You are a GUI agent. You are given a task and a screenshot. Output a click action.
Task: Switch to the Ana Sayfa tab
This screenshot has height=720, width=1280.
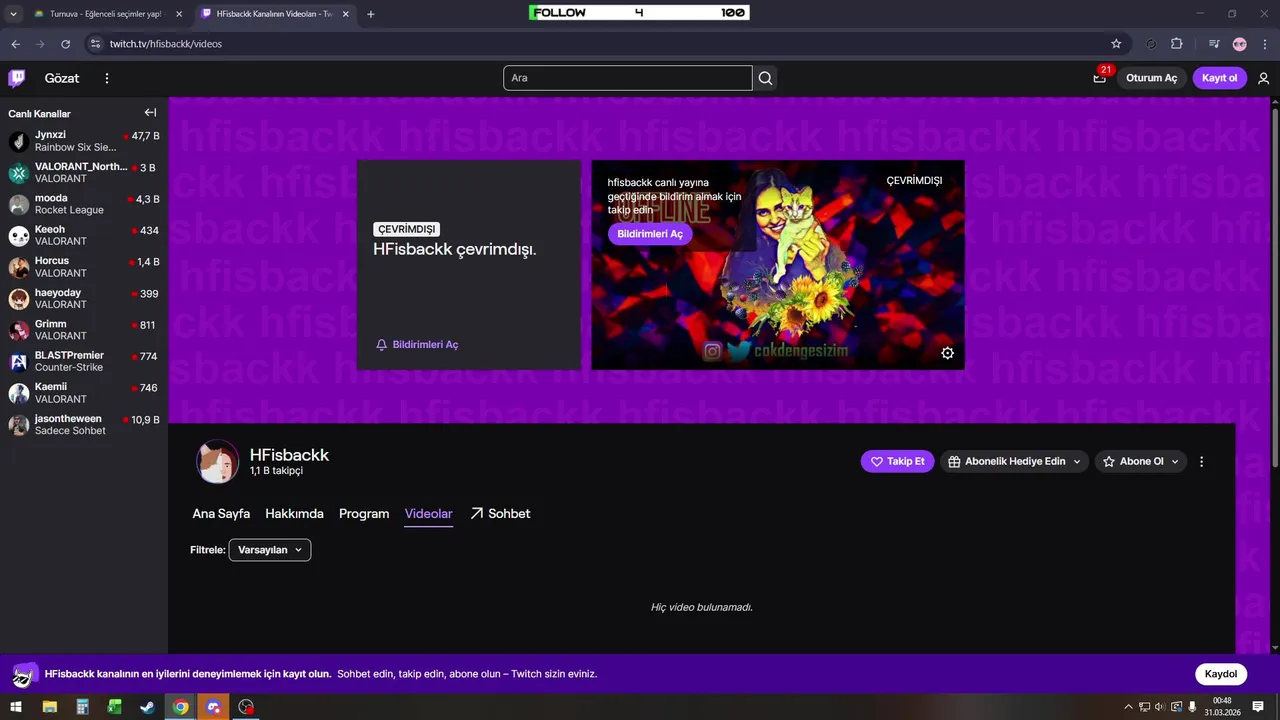click(x=221, y=514)
